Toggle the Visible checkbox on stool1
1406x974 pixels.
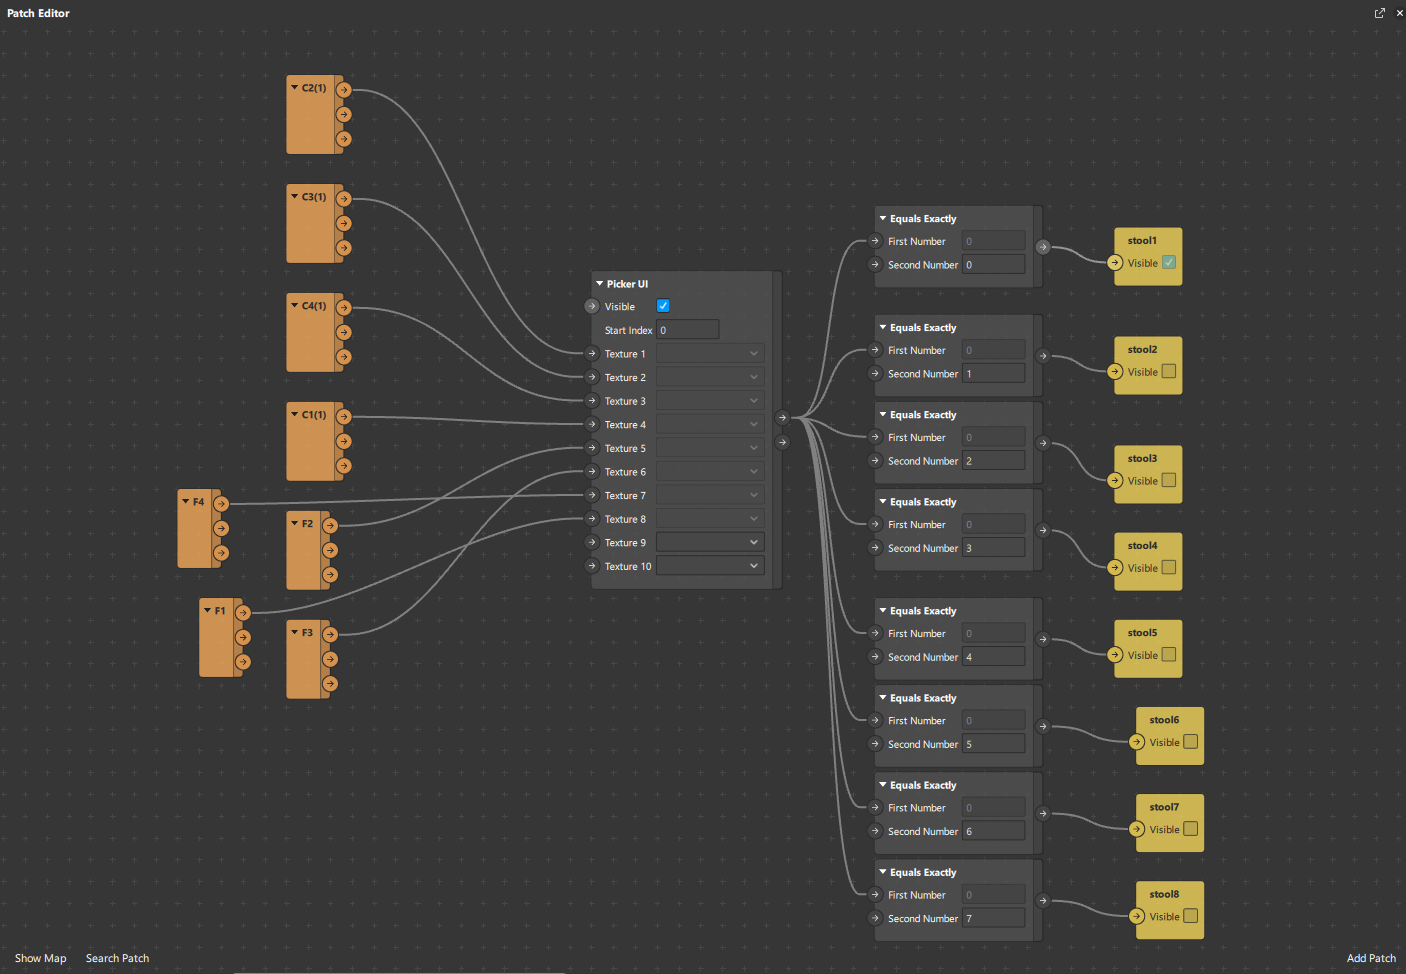point(1169,263)
